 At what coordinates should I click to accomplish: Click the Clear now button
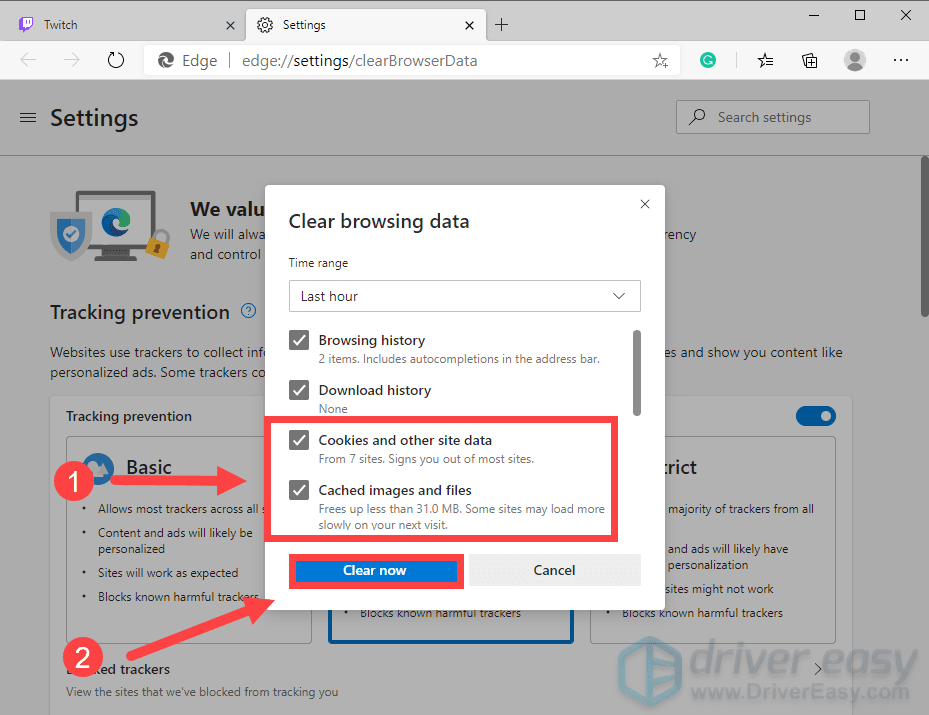pyautogui.click(x=376, y=570)
